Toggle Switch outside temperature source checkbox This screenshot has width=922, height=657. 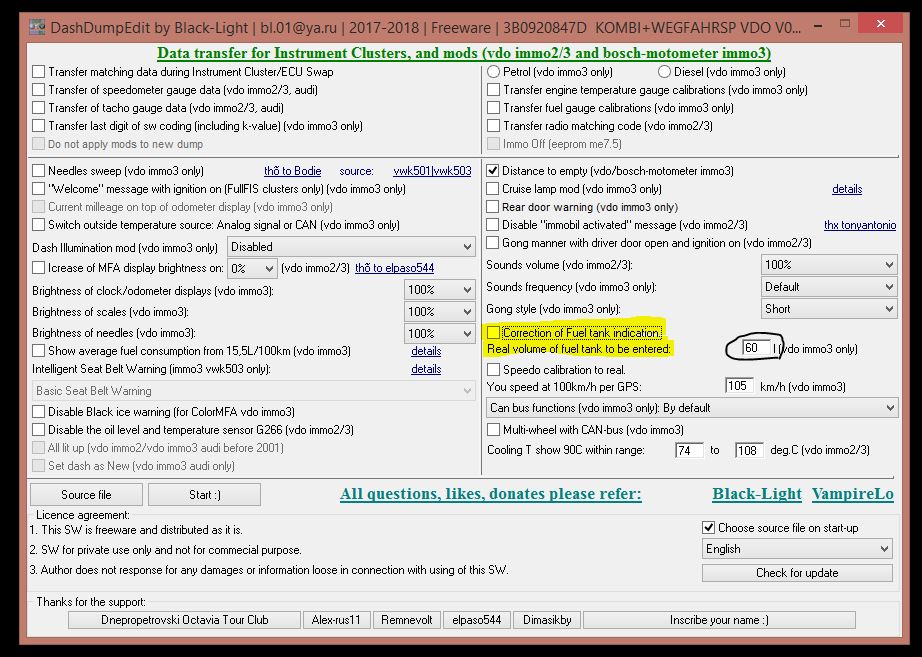pos(39,225)
